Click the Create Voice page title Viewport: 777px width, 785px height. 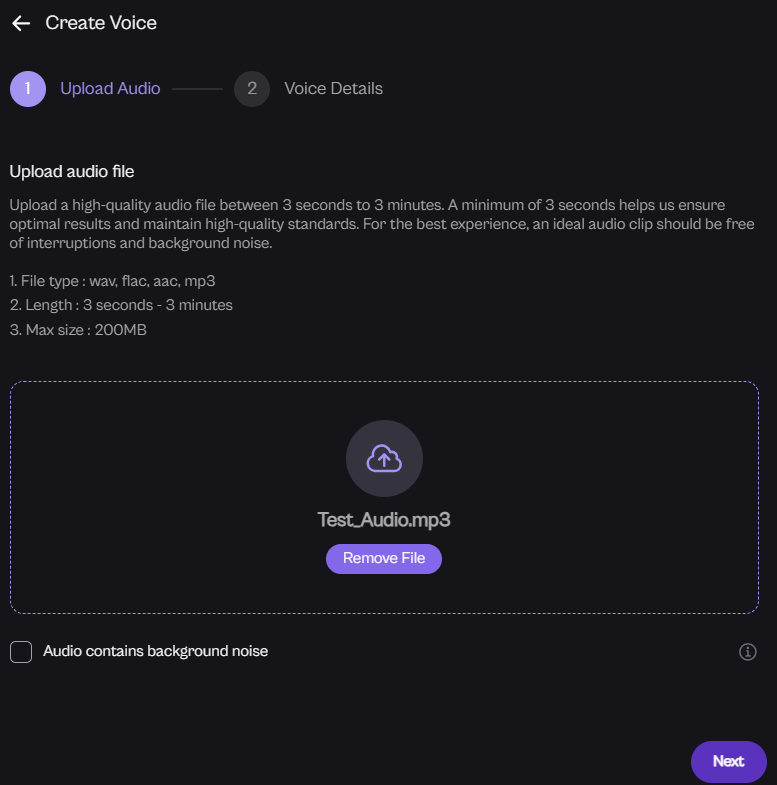pyautogui.click(x=101, y=22)
